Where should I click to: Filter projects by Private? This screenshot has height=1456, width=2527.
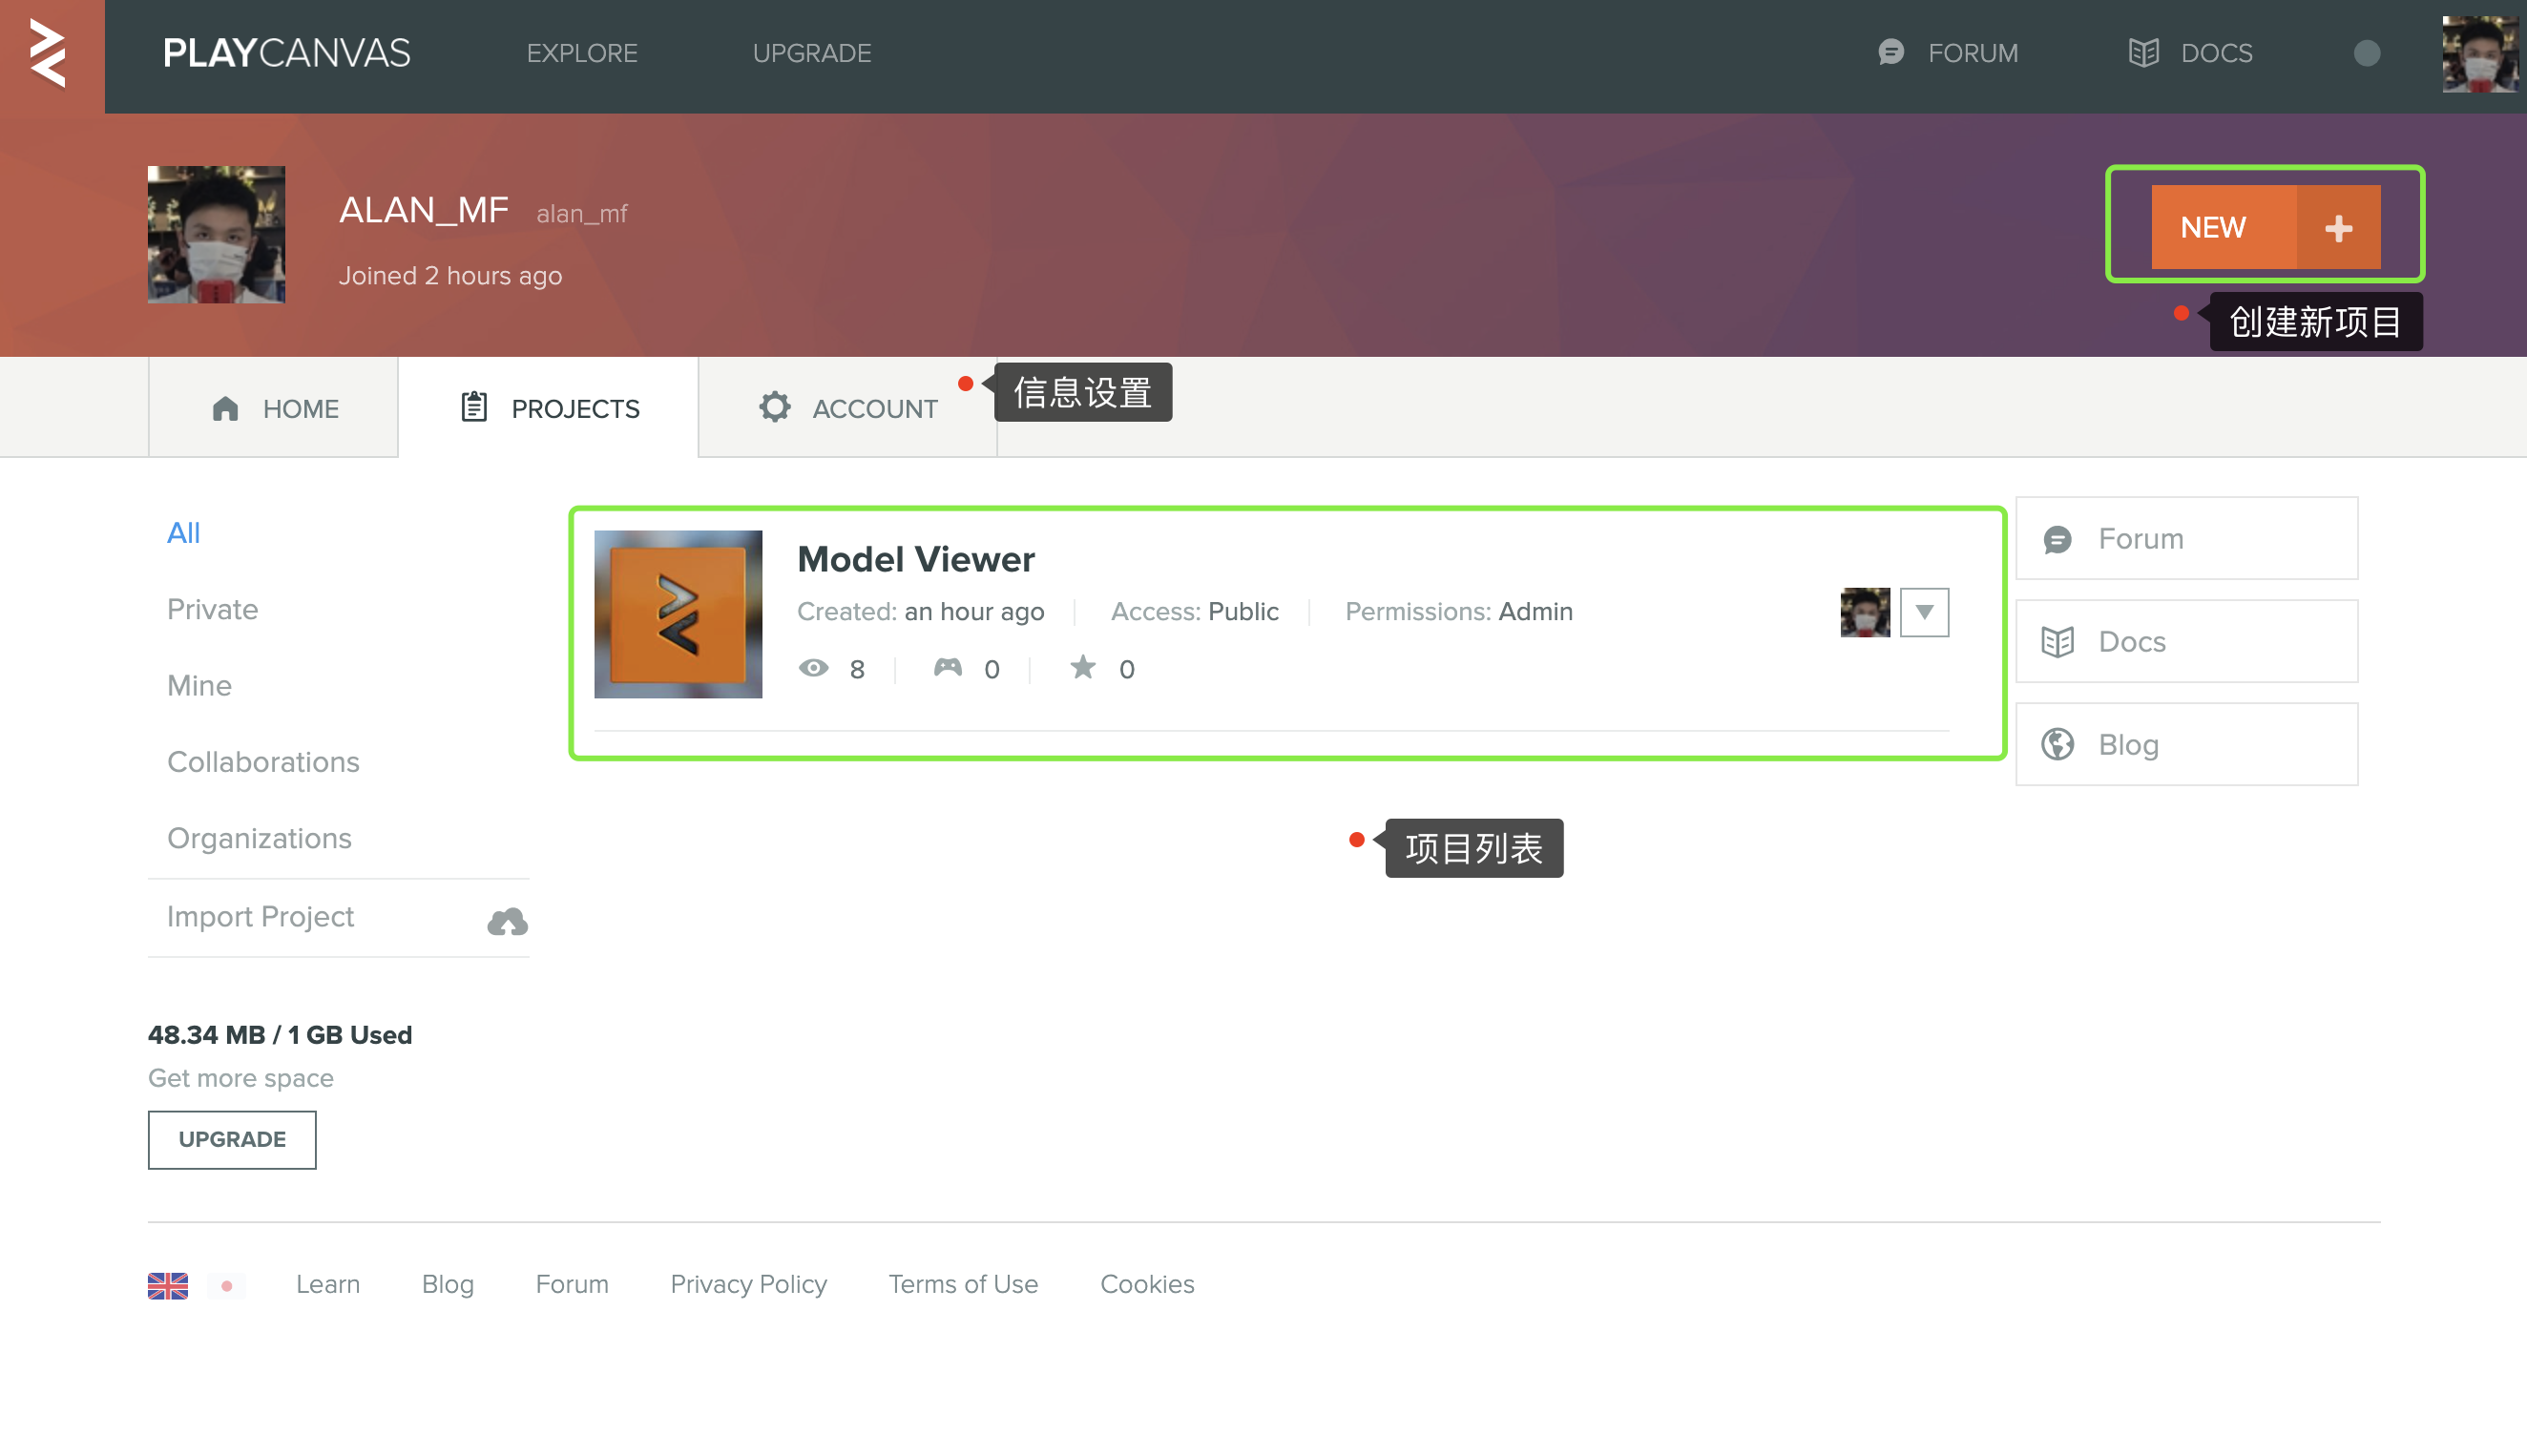[x=212, y=609]
